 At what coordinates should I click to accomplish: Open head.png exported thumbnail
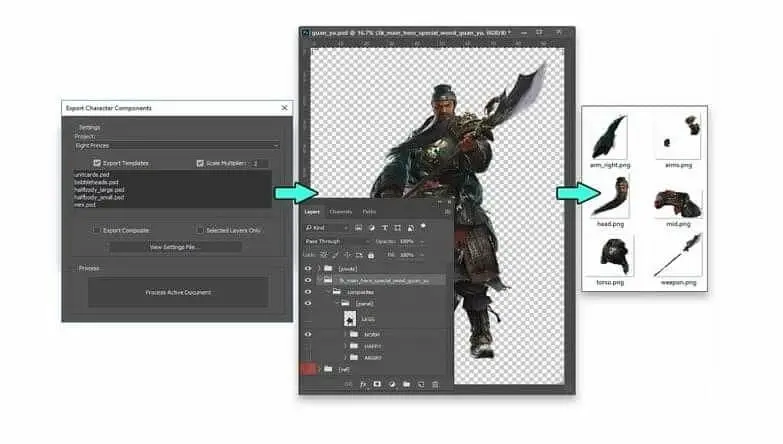tap(610, 196)
